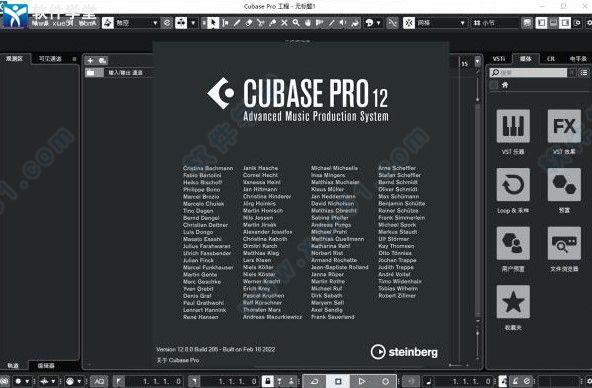
Task: Switch to the Editor tab at bottom left
Action: click(46, 366)
